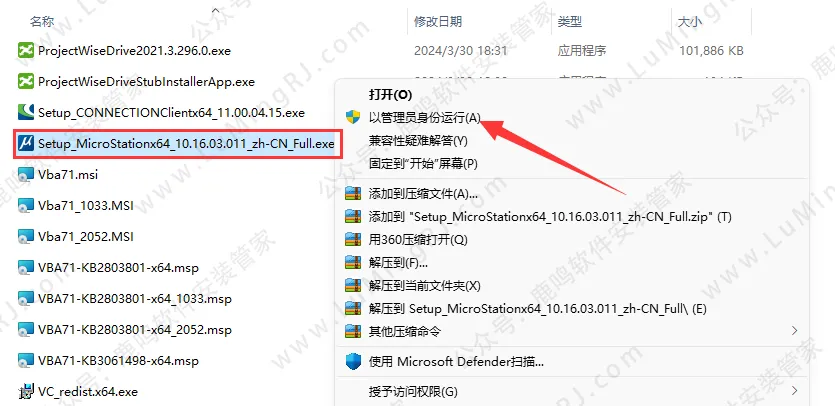Collapse the column sort arrow above 名称
The image size is (835, 406).
point(215,10)
